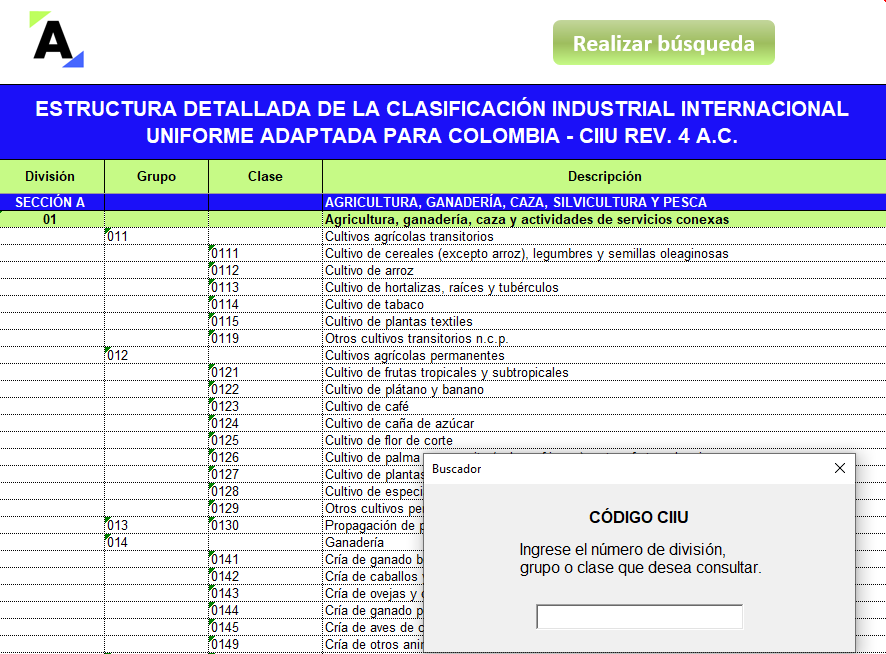Select class cell 0112
Viewport: 886px width, 654px height.
click(x=266, y=270)
